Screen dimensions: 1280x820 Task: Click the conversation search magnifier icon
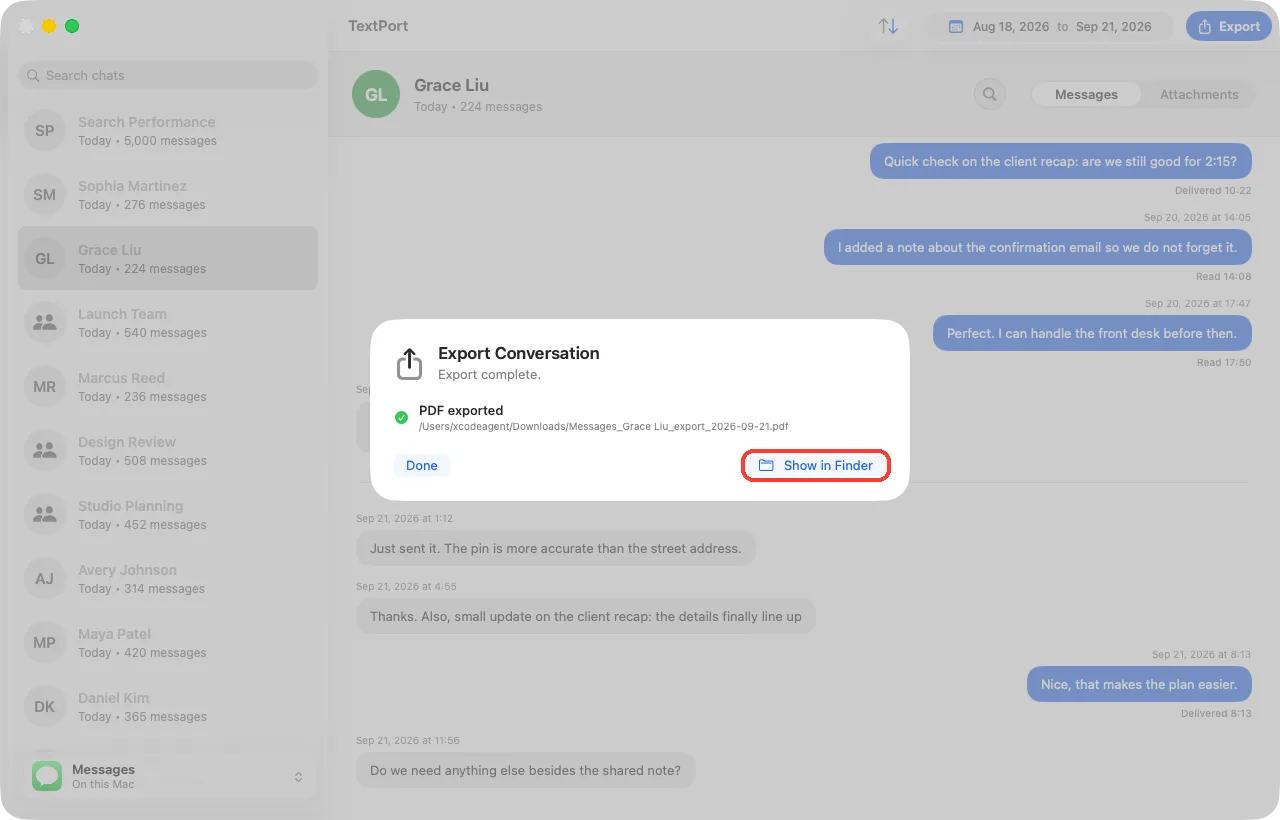pos(989,94)
